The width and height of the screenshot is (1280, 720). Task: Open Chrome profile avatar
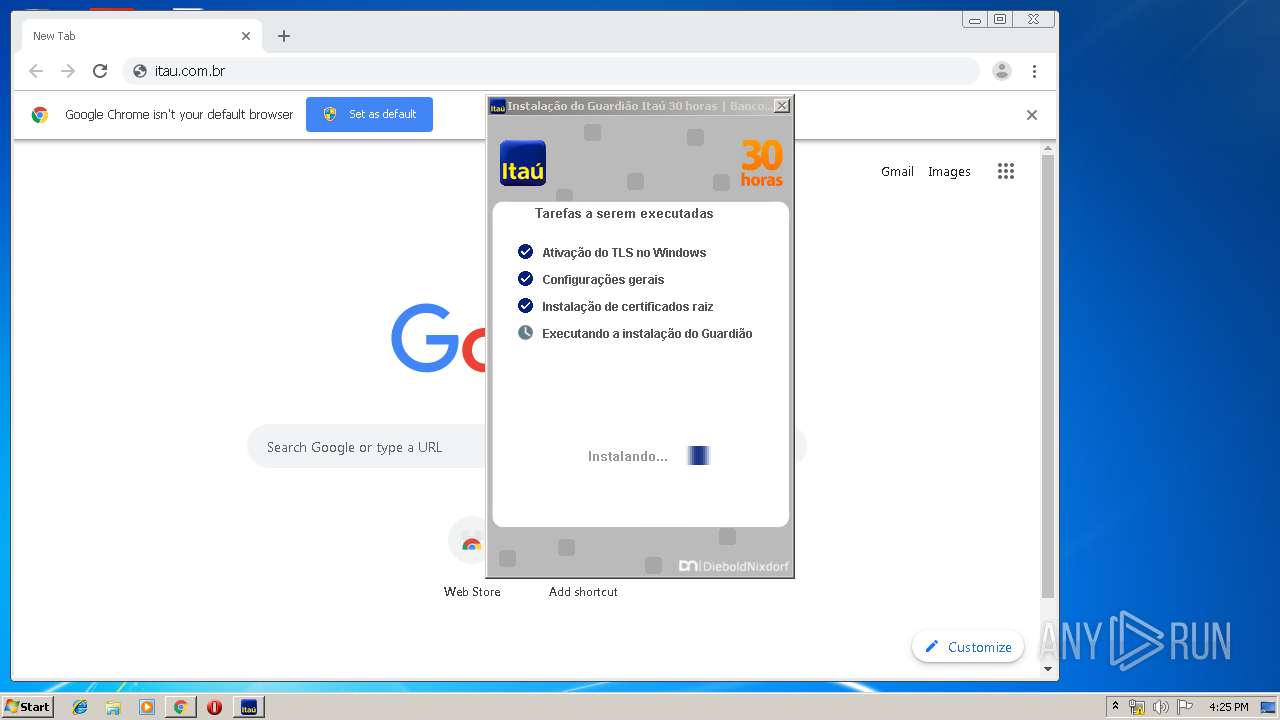(x=1001, y=71)
